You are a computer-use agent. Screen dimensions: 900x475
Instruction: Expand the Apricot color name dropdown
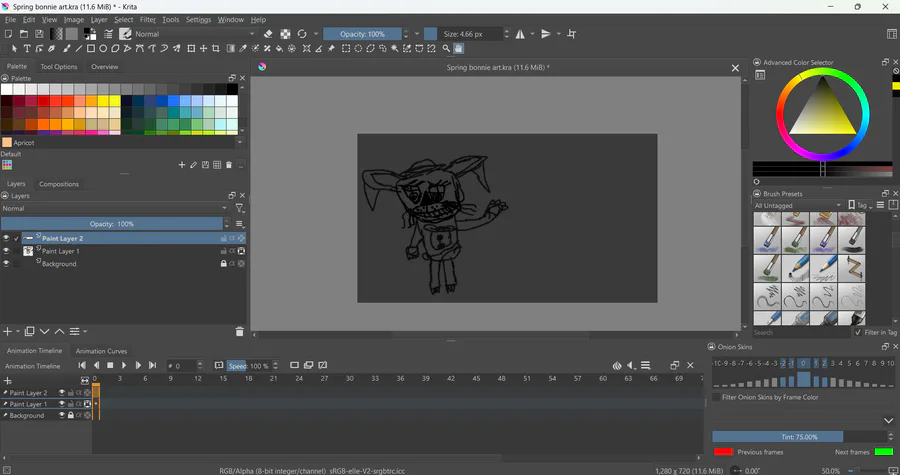click(x=240, y=142)
